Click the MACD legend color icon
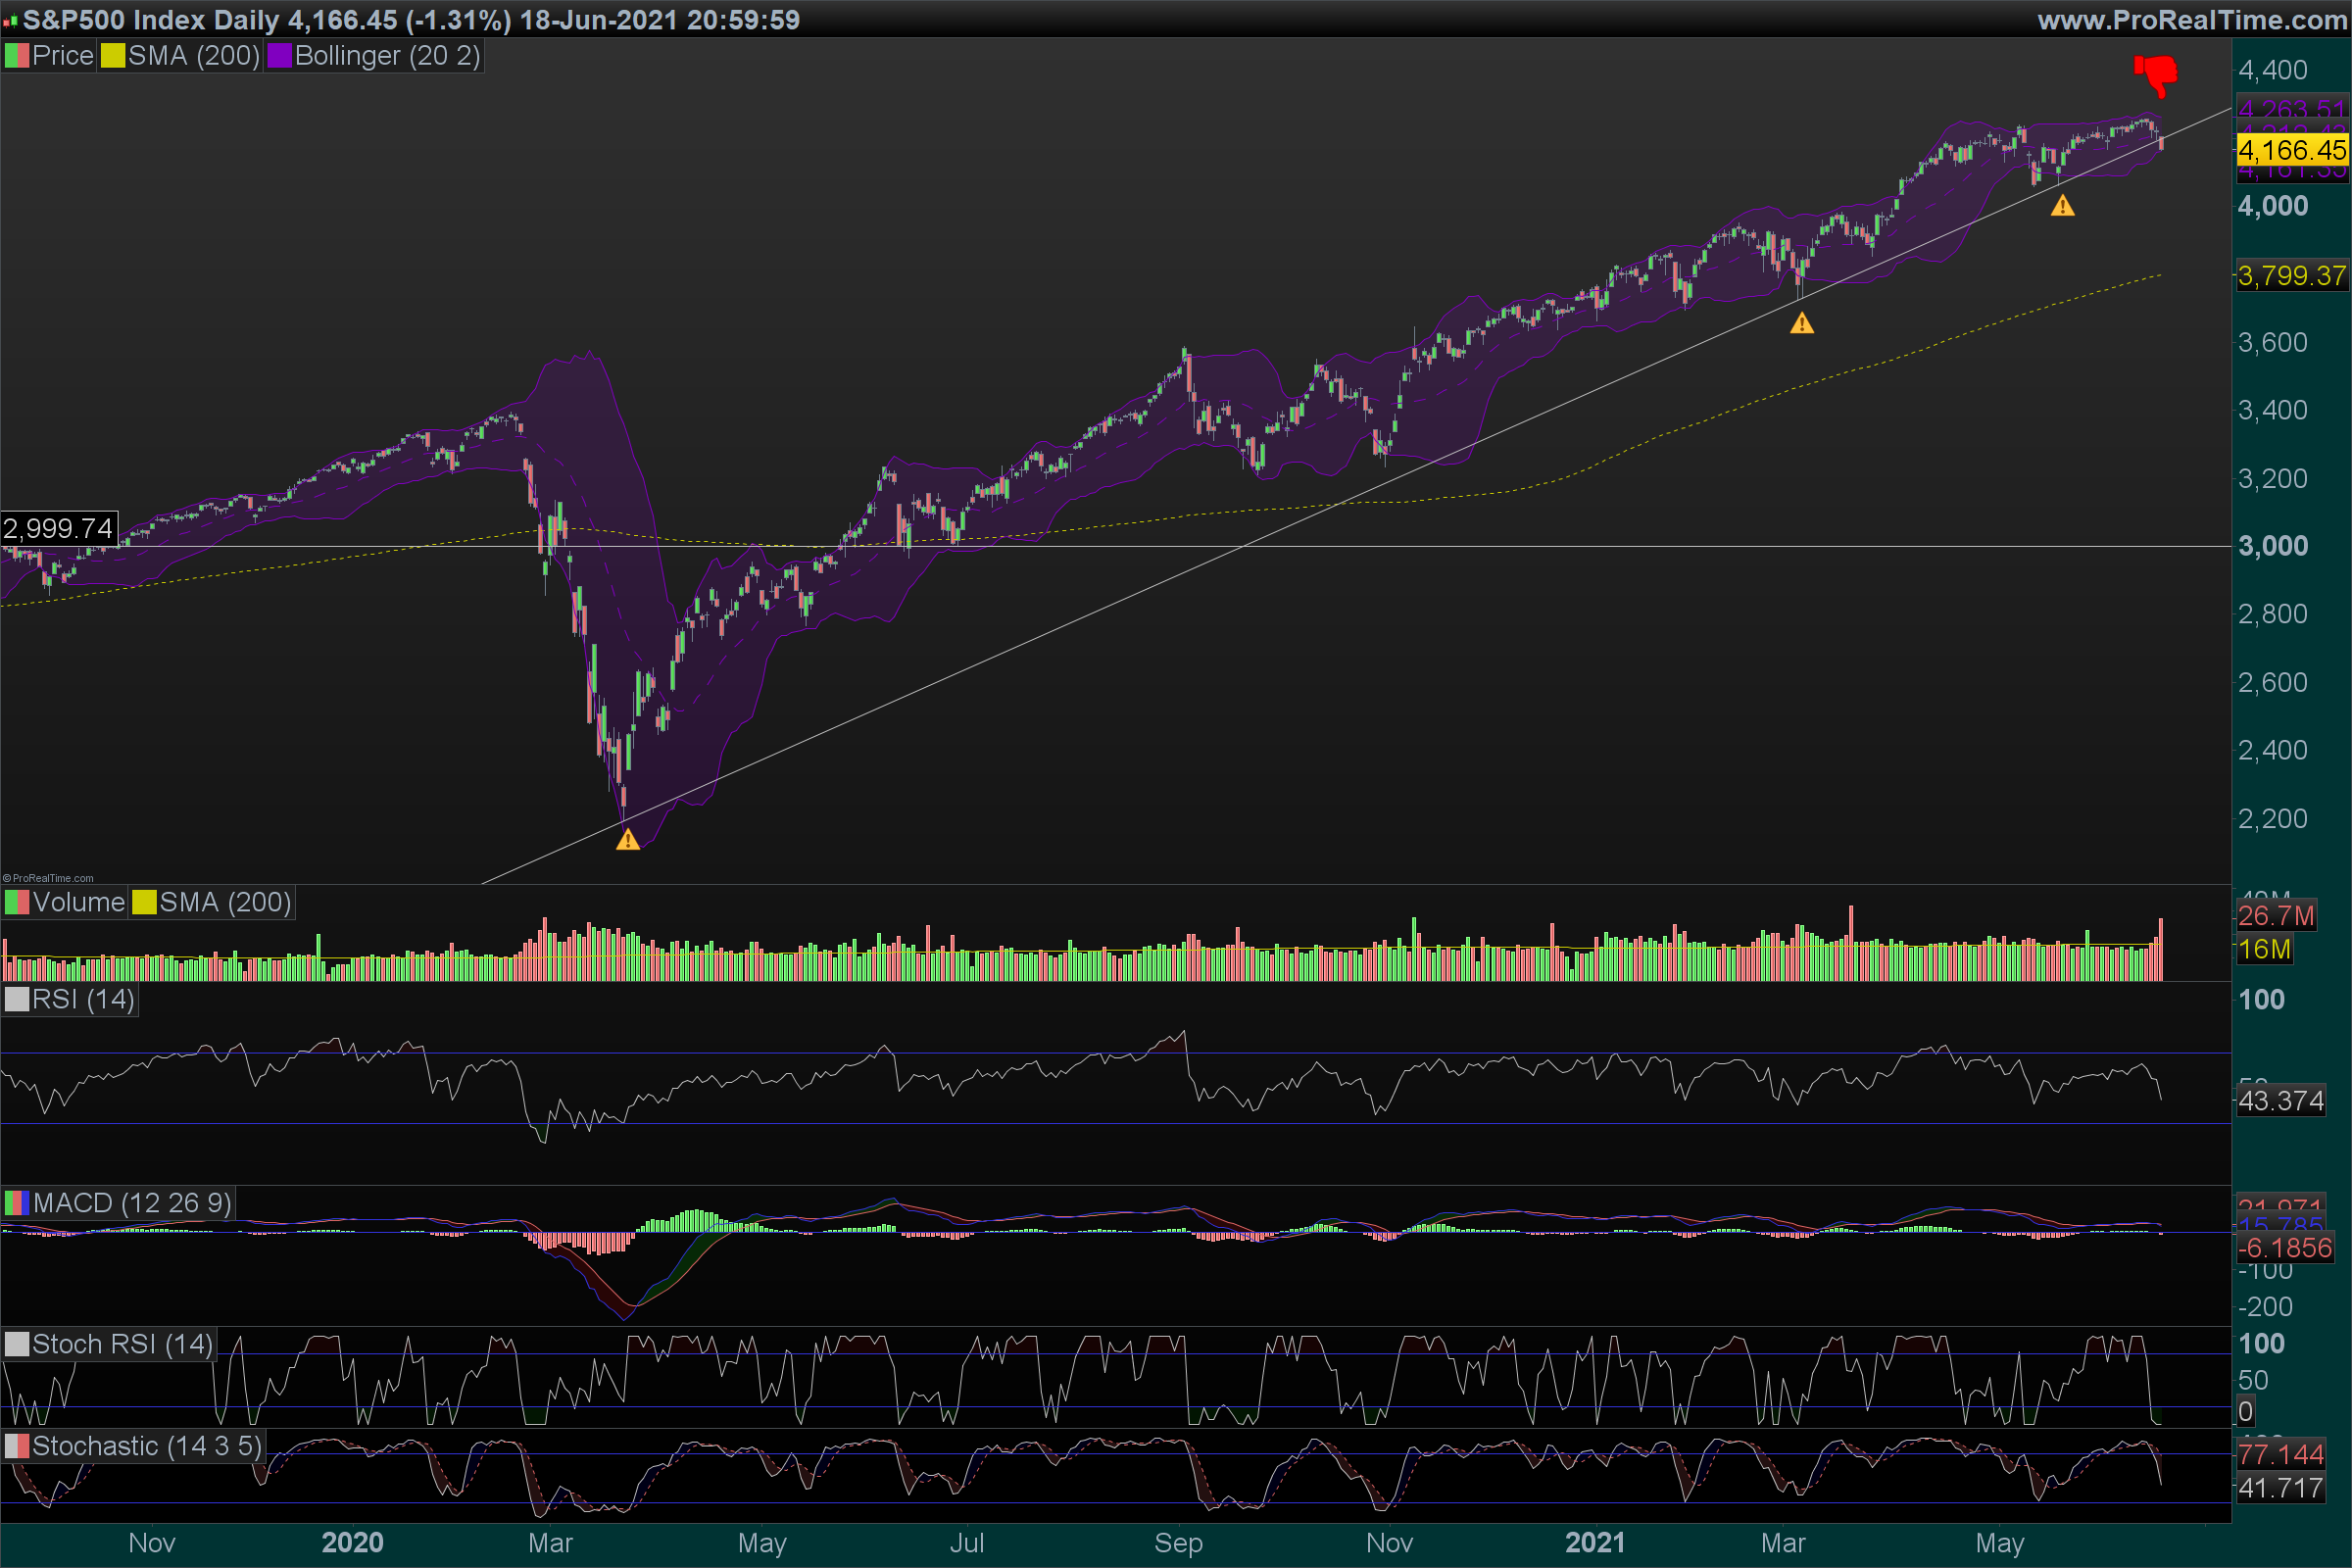The image size is (2352, 1568). 17,1203
